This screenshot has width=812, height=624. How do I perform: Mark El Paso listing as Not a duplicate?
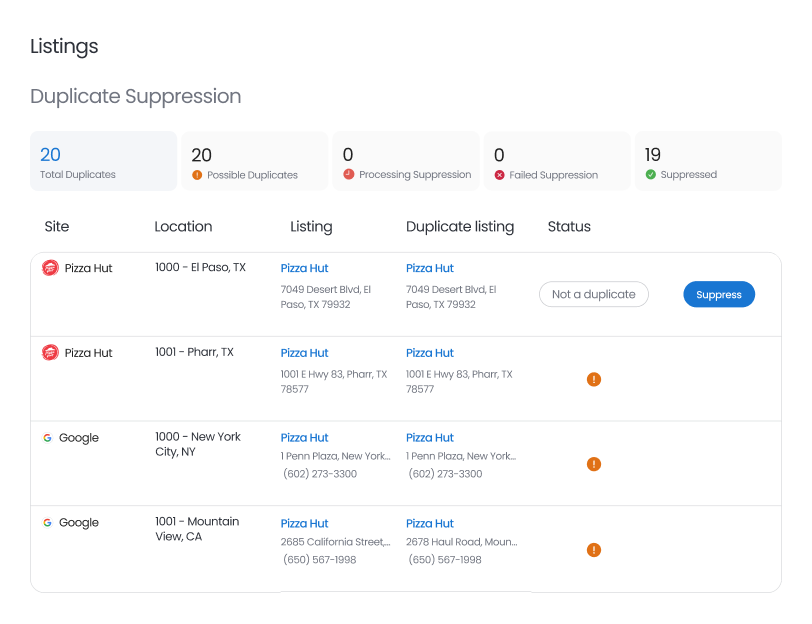pos(594,294)
